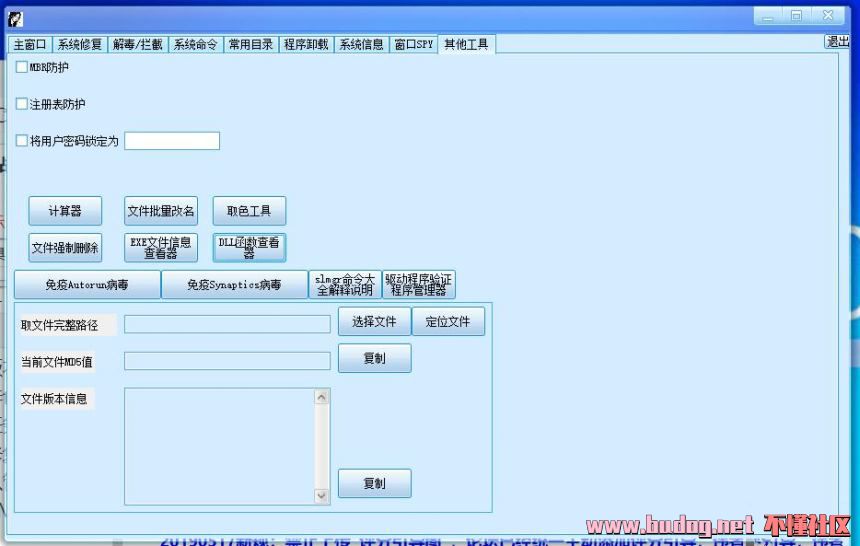
Task: Select the 解毒/拦截 tab
Action: point(137,45)
